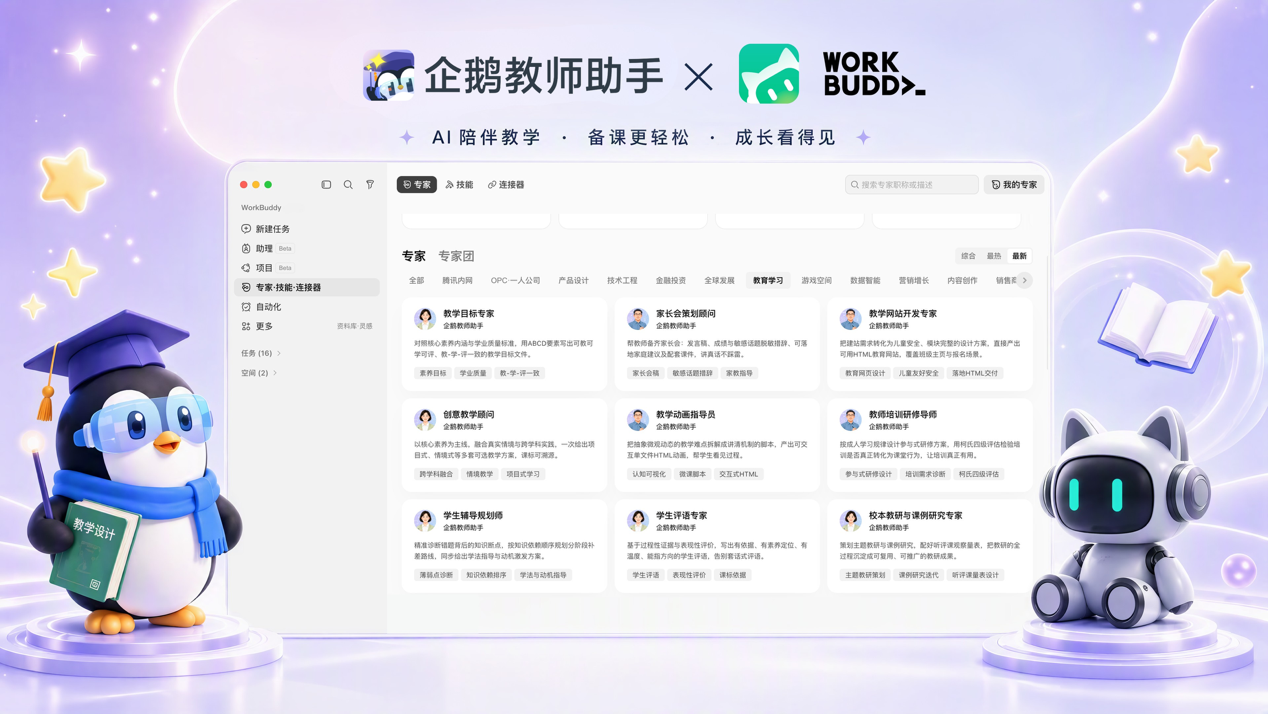Open the 教学动画指导员 card title

686,415
